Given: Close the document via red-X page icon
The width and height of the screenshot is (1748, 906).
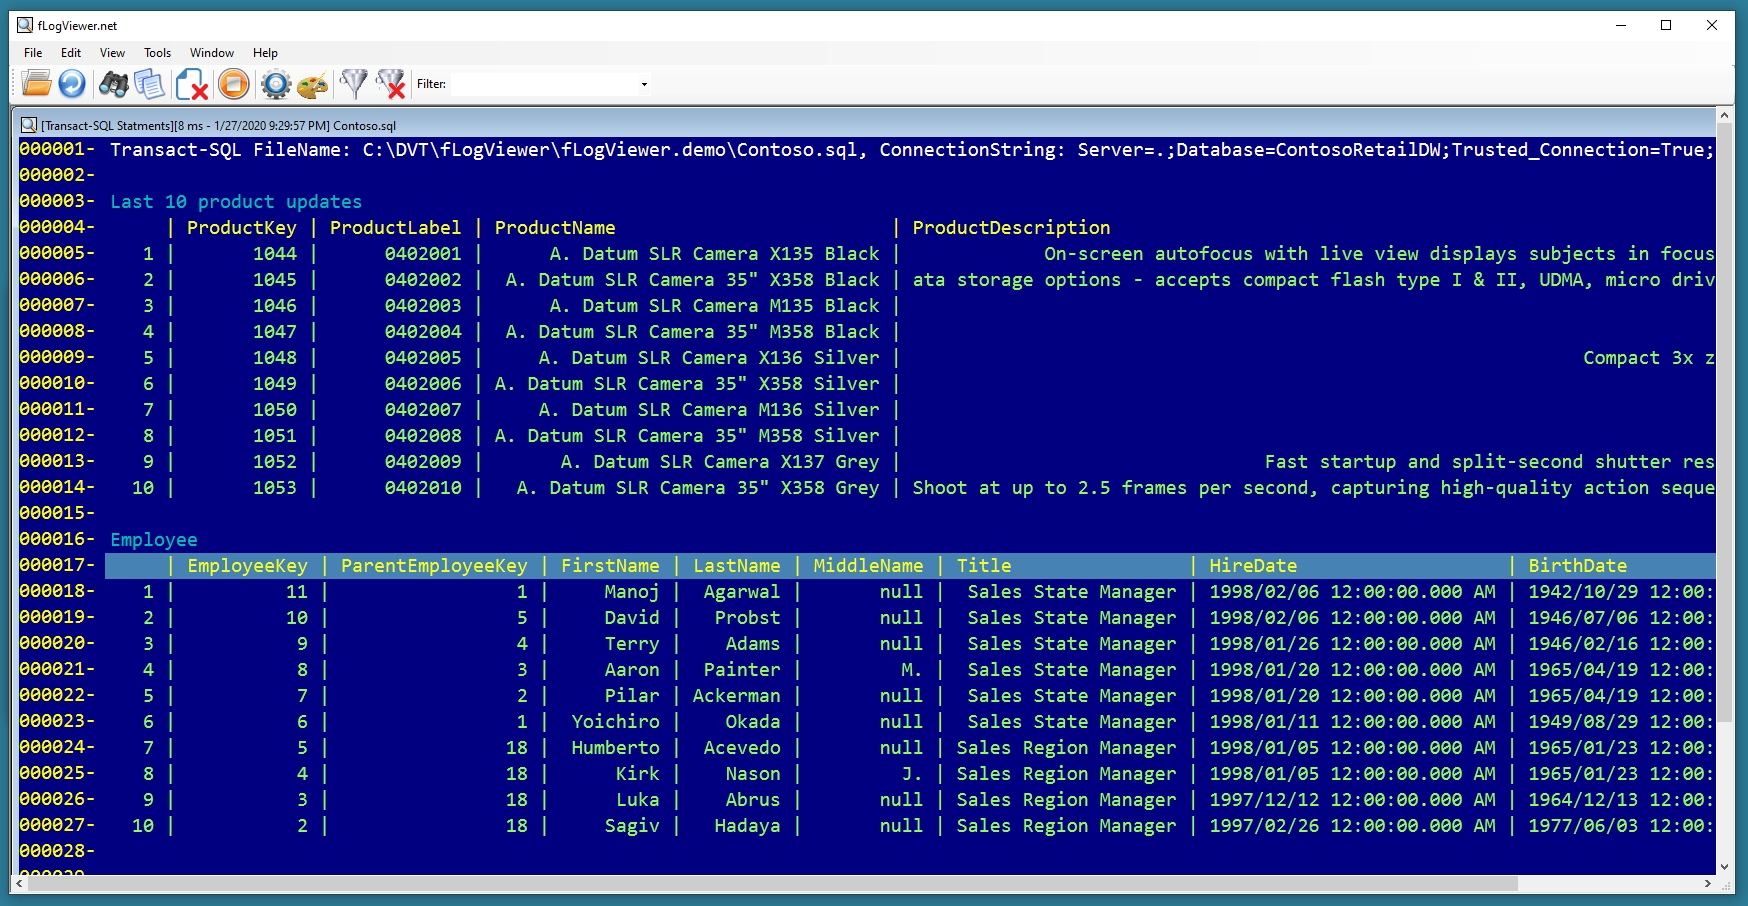Looking at the screenshot, I should click(x=191, y=84).
